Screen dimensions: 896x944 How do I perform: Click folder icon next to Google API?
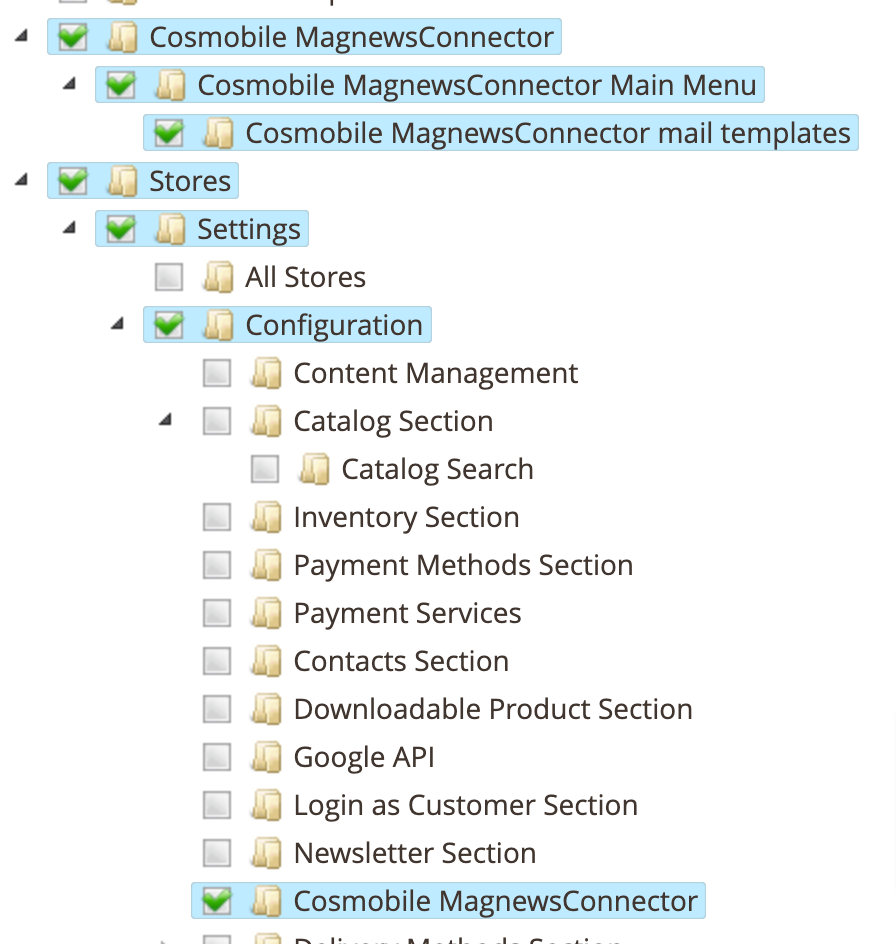[266, 758]
